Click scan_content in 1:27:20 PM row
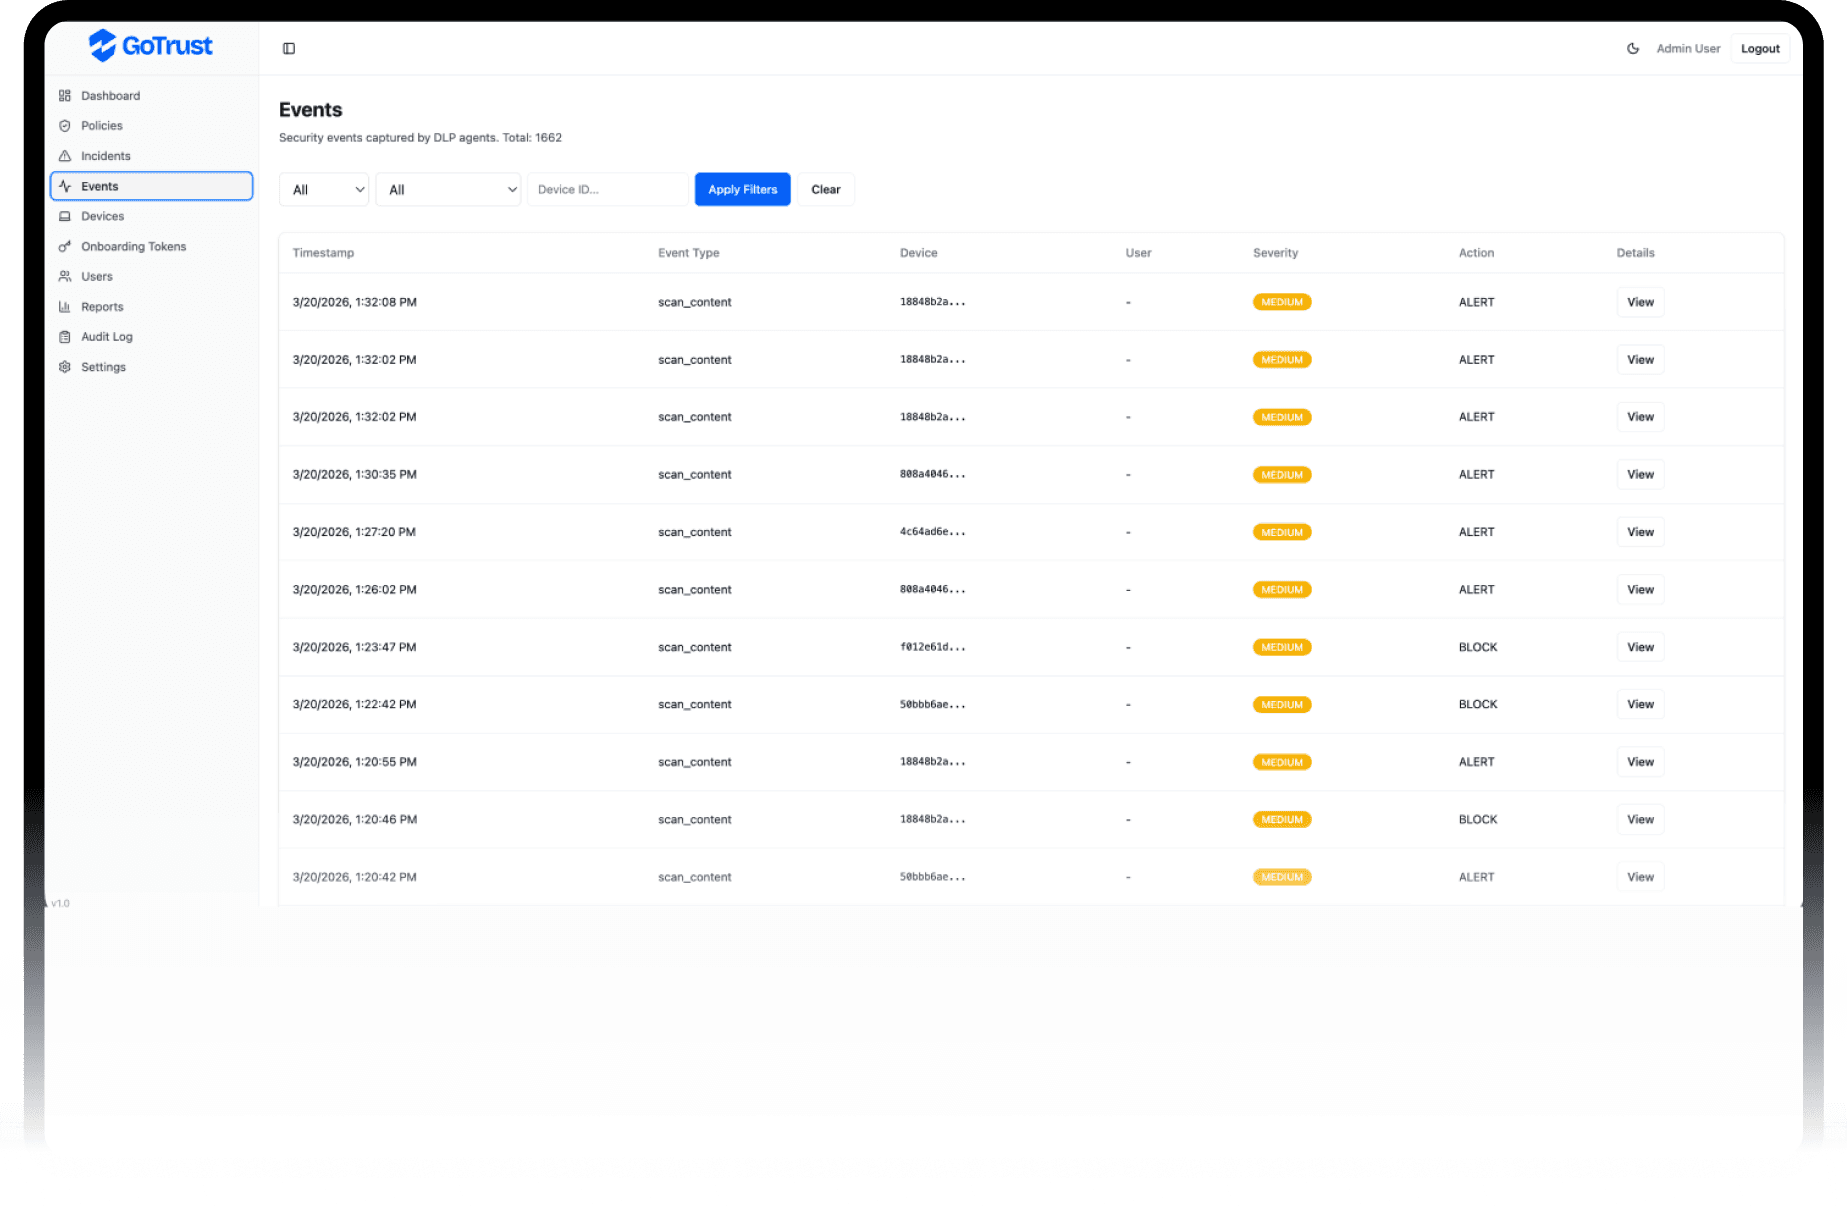Screen dimensions: 1848x1209 695,532
